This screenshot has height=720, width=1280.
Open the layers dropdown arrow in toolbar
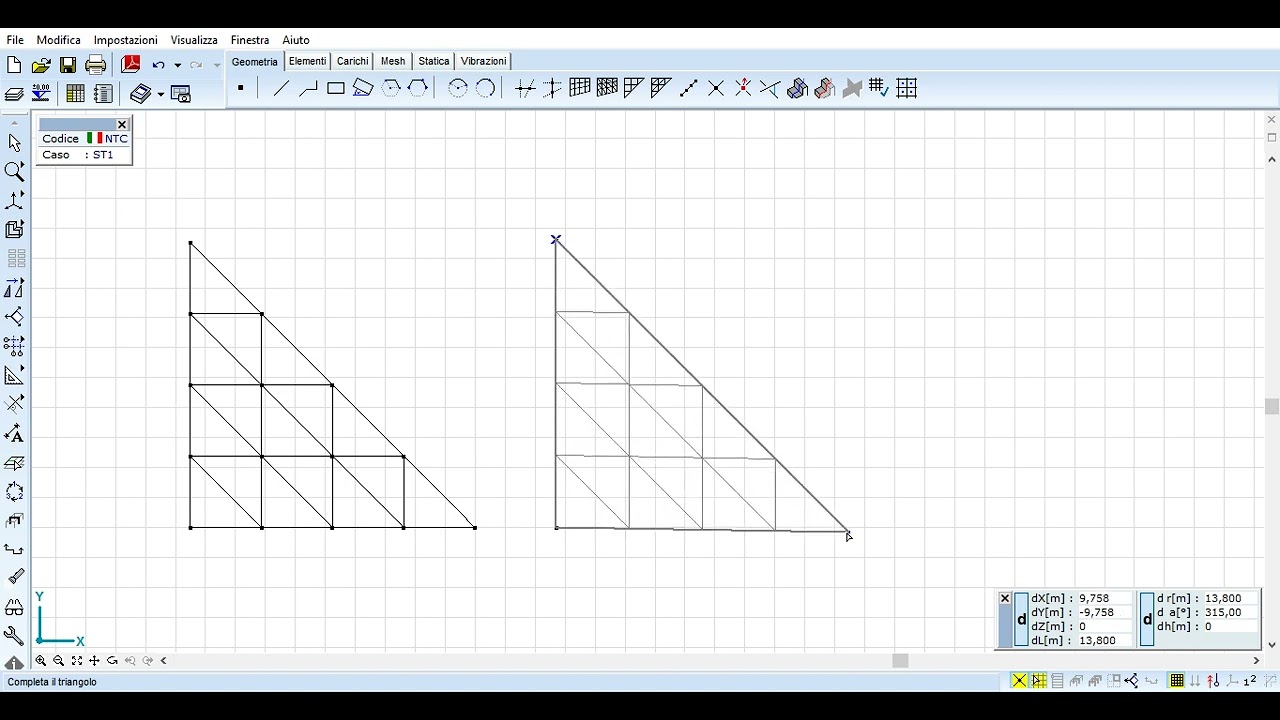(x=160, y=94)
